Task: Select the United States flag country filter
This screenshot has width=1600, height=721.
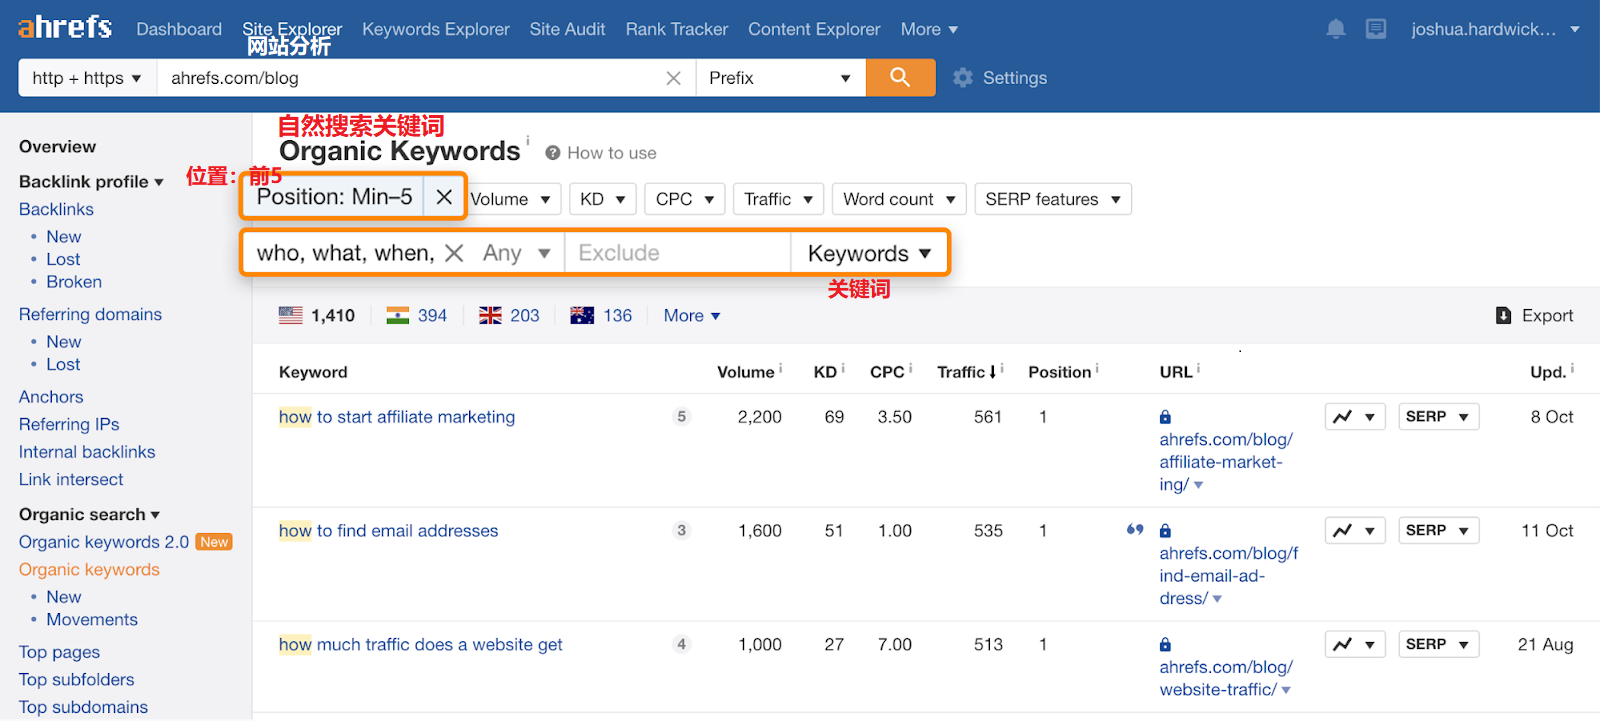Action: [x=291, y=316]
